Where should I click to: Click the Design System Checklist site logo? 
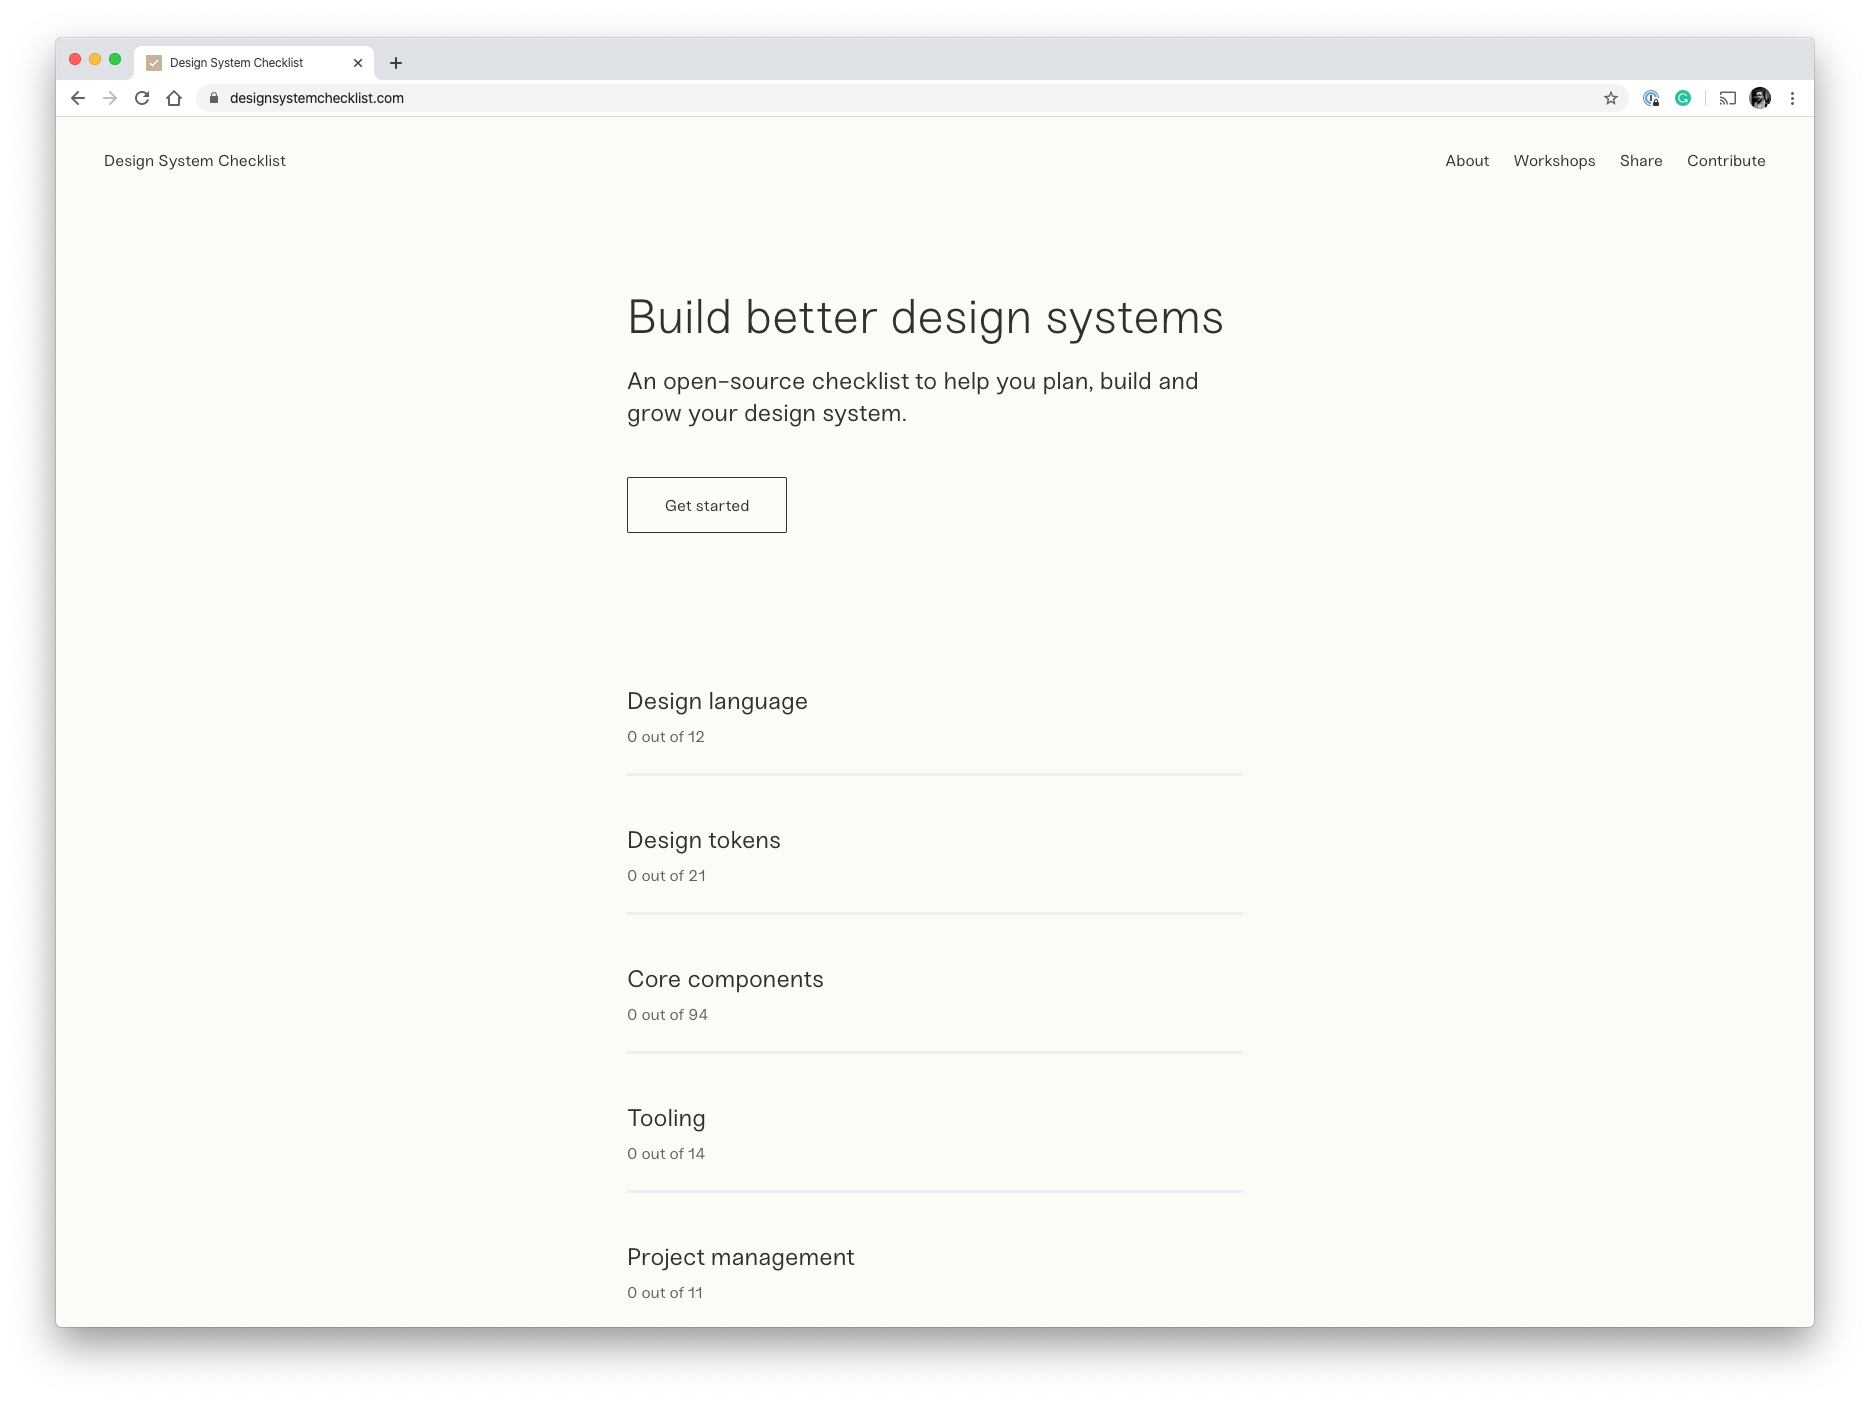tap(195, 161)
